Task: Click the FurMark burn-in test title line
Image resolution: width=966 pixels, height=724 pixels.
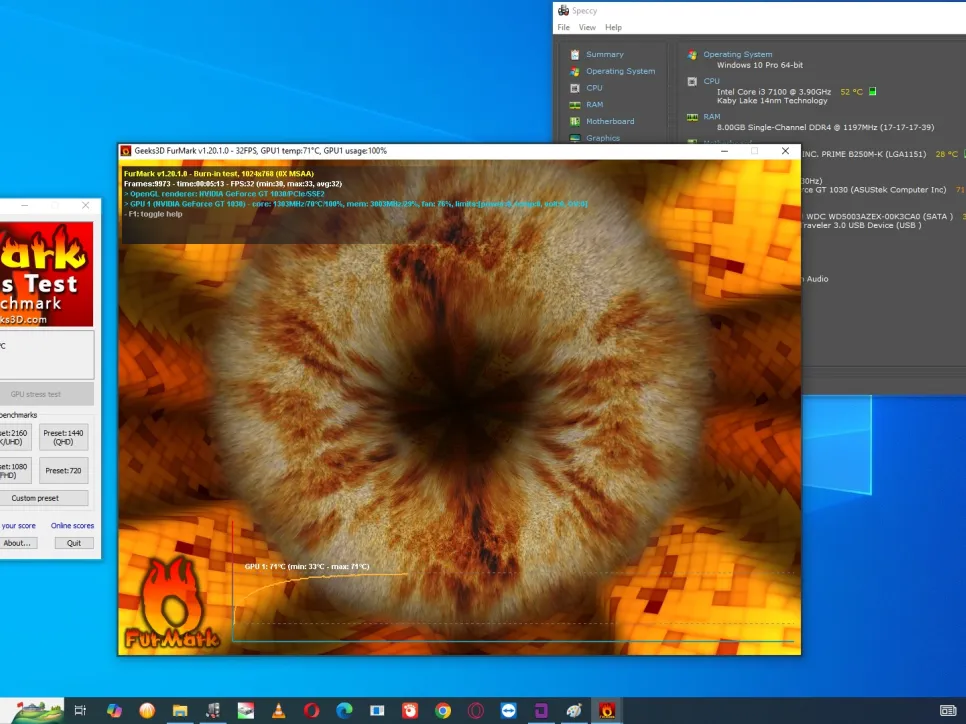Action: [219, 174]
